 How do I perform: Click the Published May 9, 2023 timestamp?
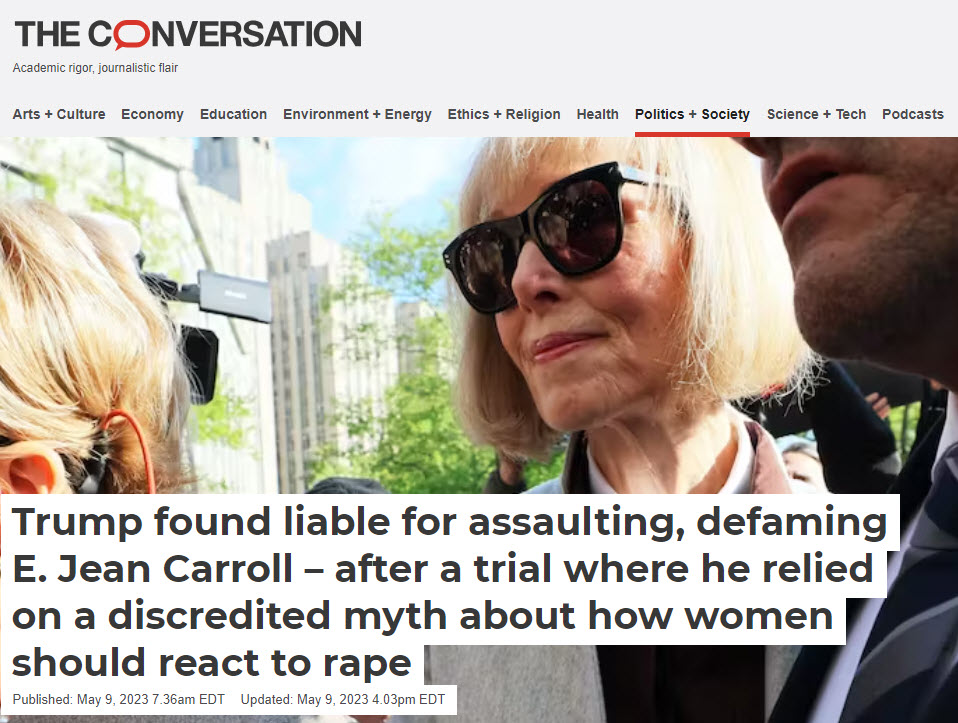pos(119,699)
